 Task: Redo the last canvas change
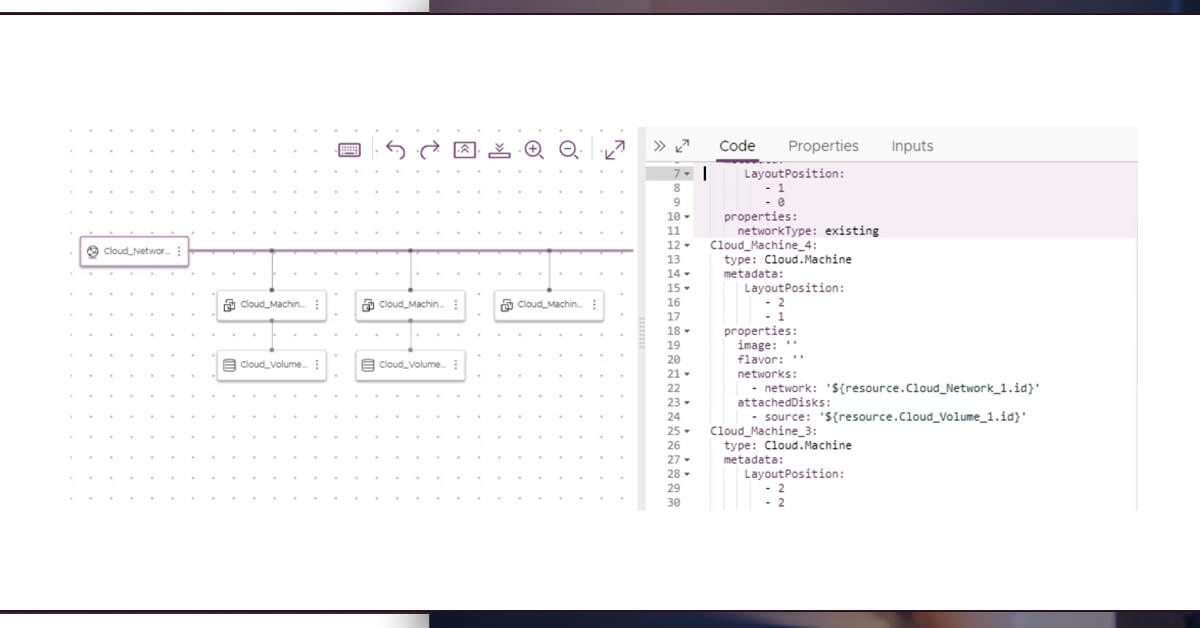pyautogui.click(x=429, y=150)
